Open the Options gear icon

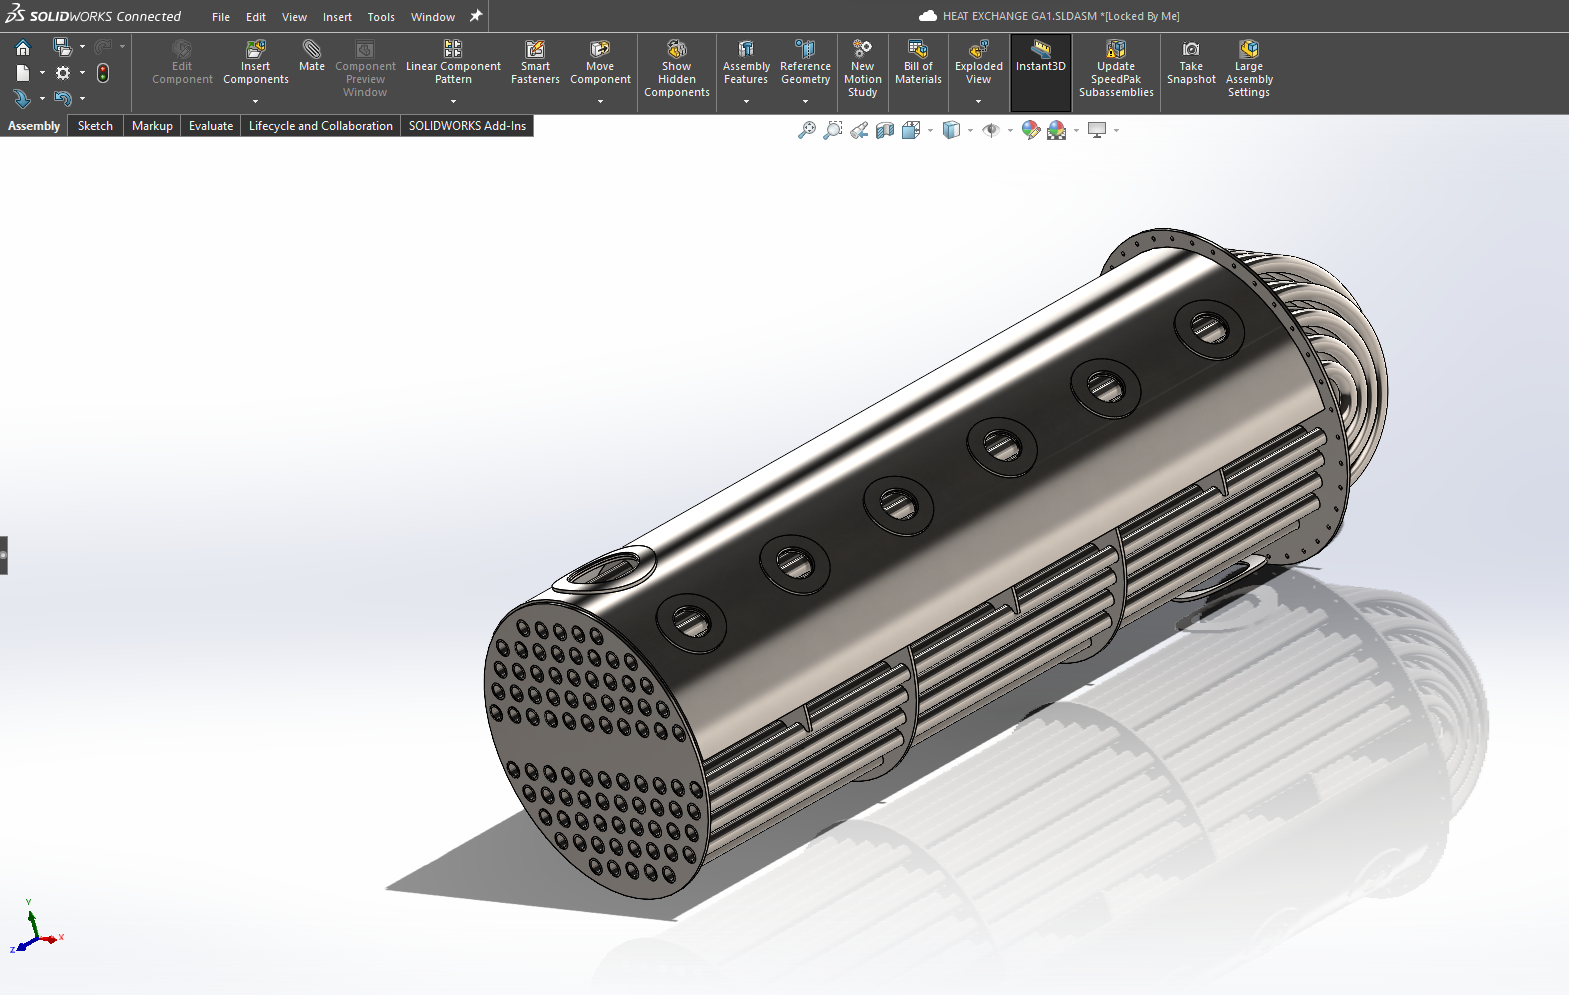tap(63, 73)
